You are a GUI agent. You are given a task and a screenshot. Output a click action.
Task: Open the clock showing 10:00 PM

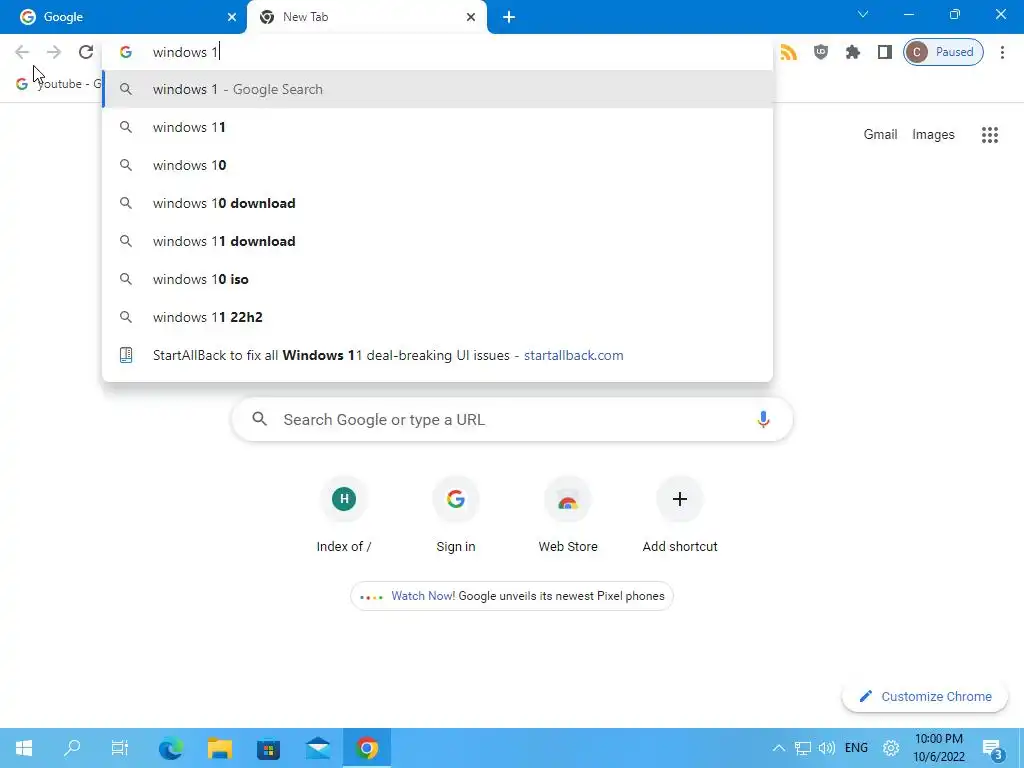(939, 748)
